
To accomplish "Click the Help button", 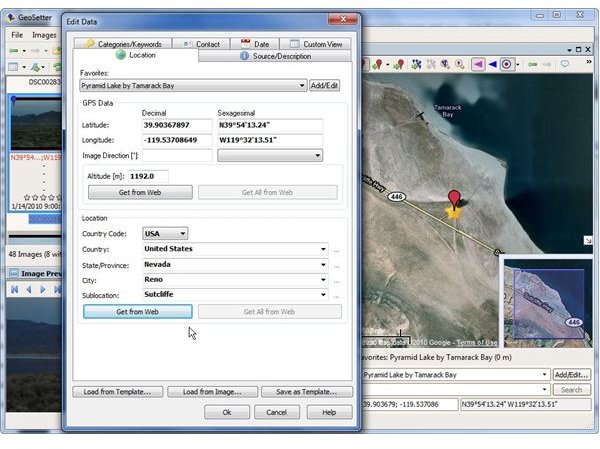I will pyautogui.click(x=329, y=412).
